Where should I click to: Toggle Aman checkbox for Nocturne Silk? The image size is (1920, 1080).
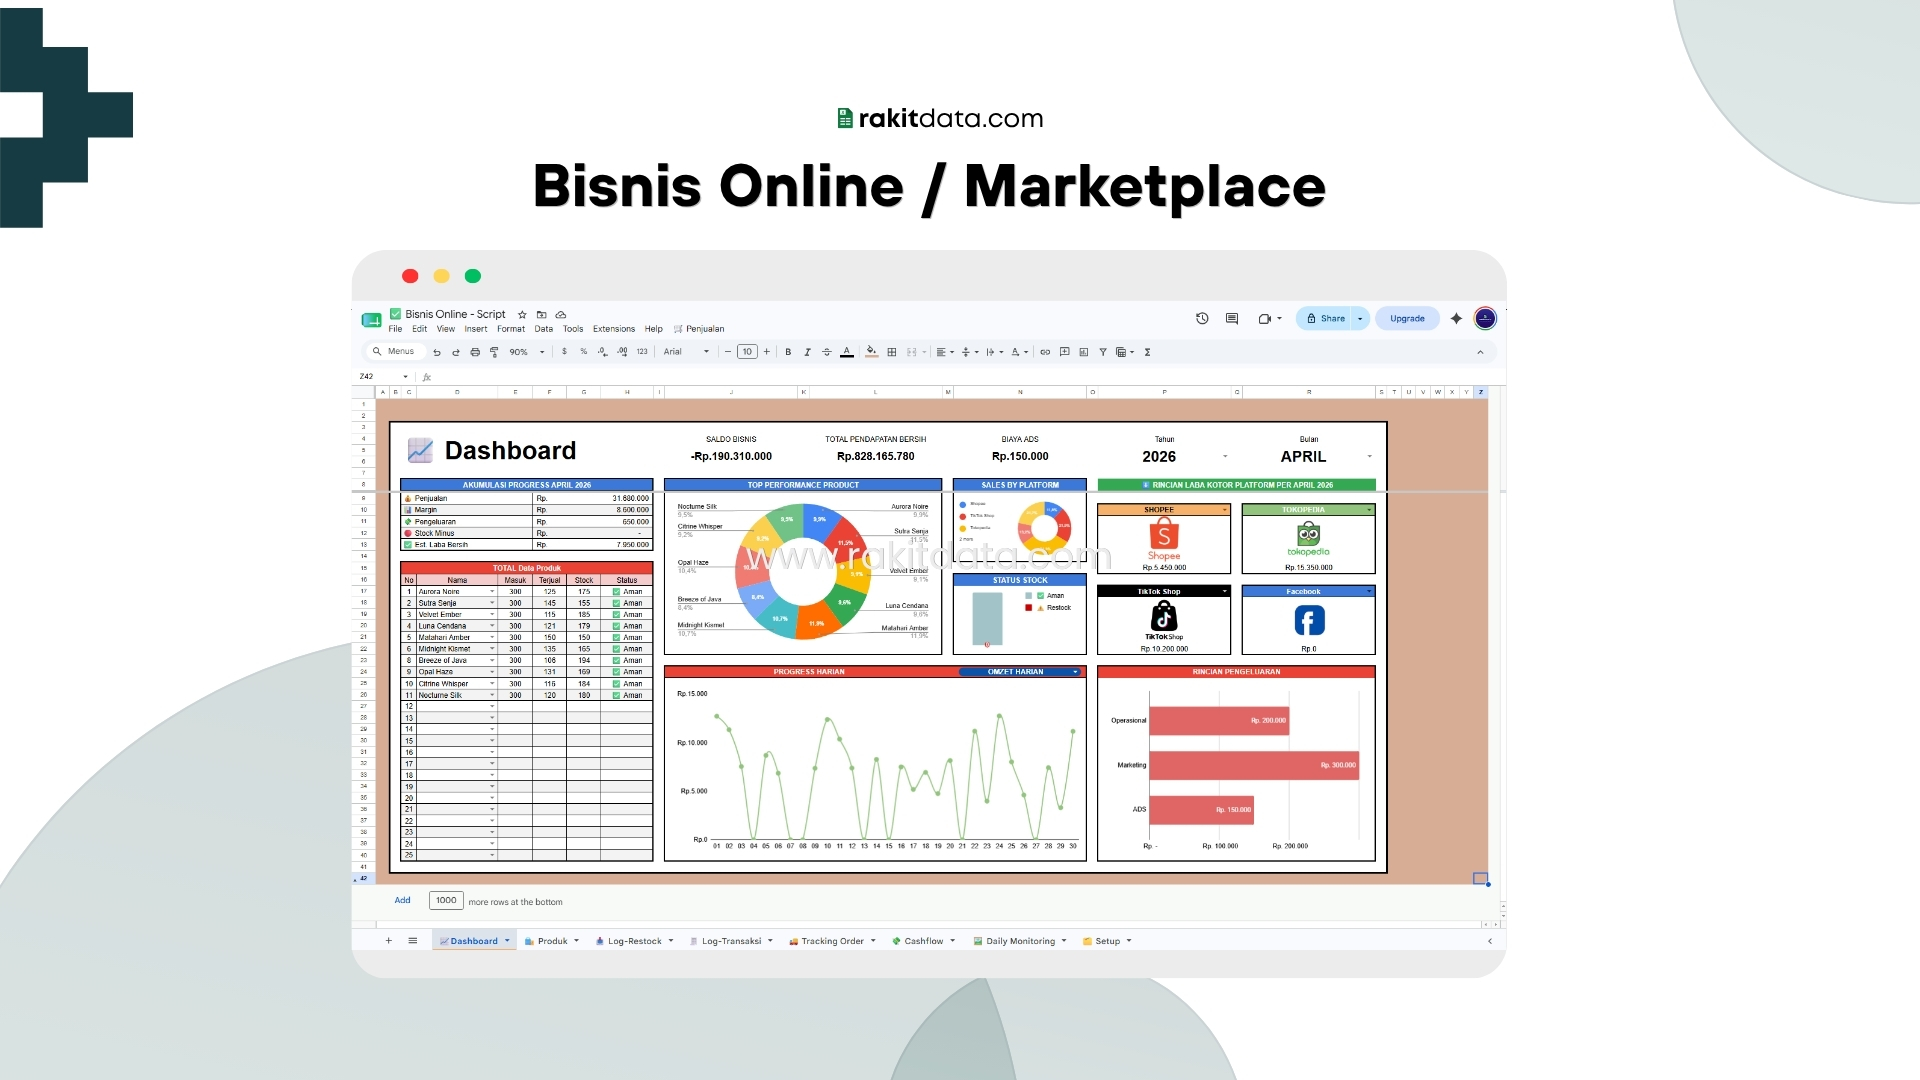[x=616, y=695]
